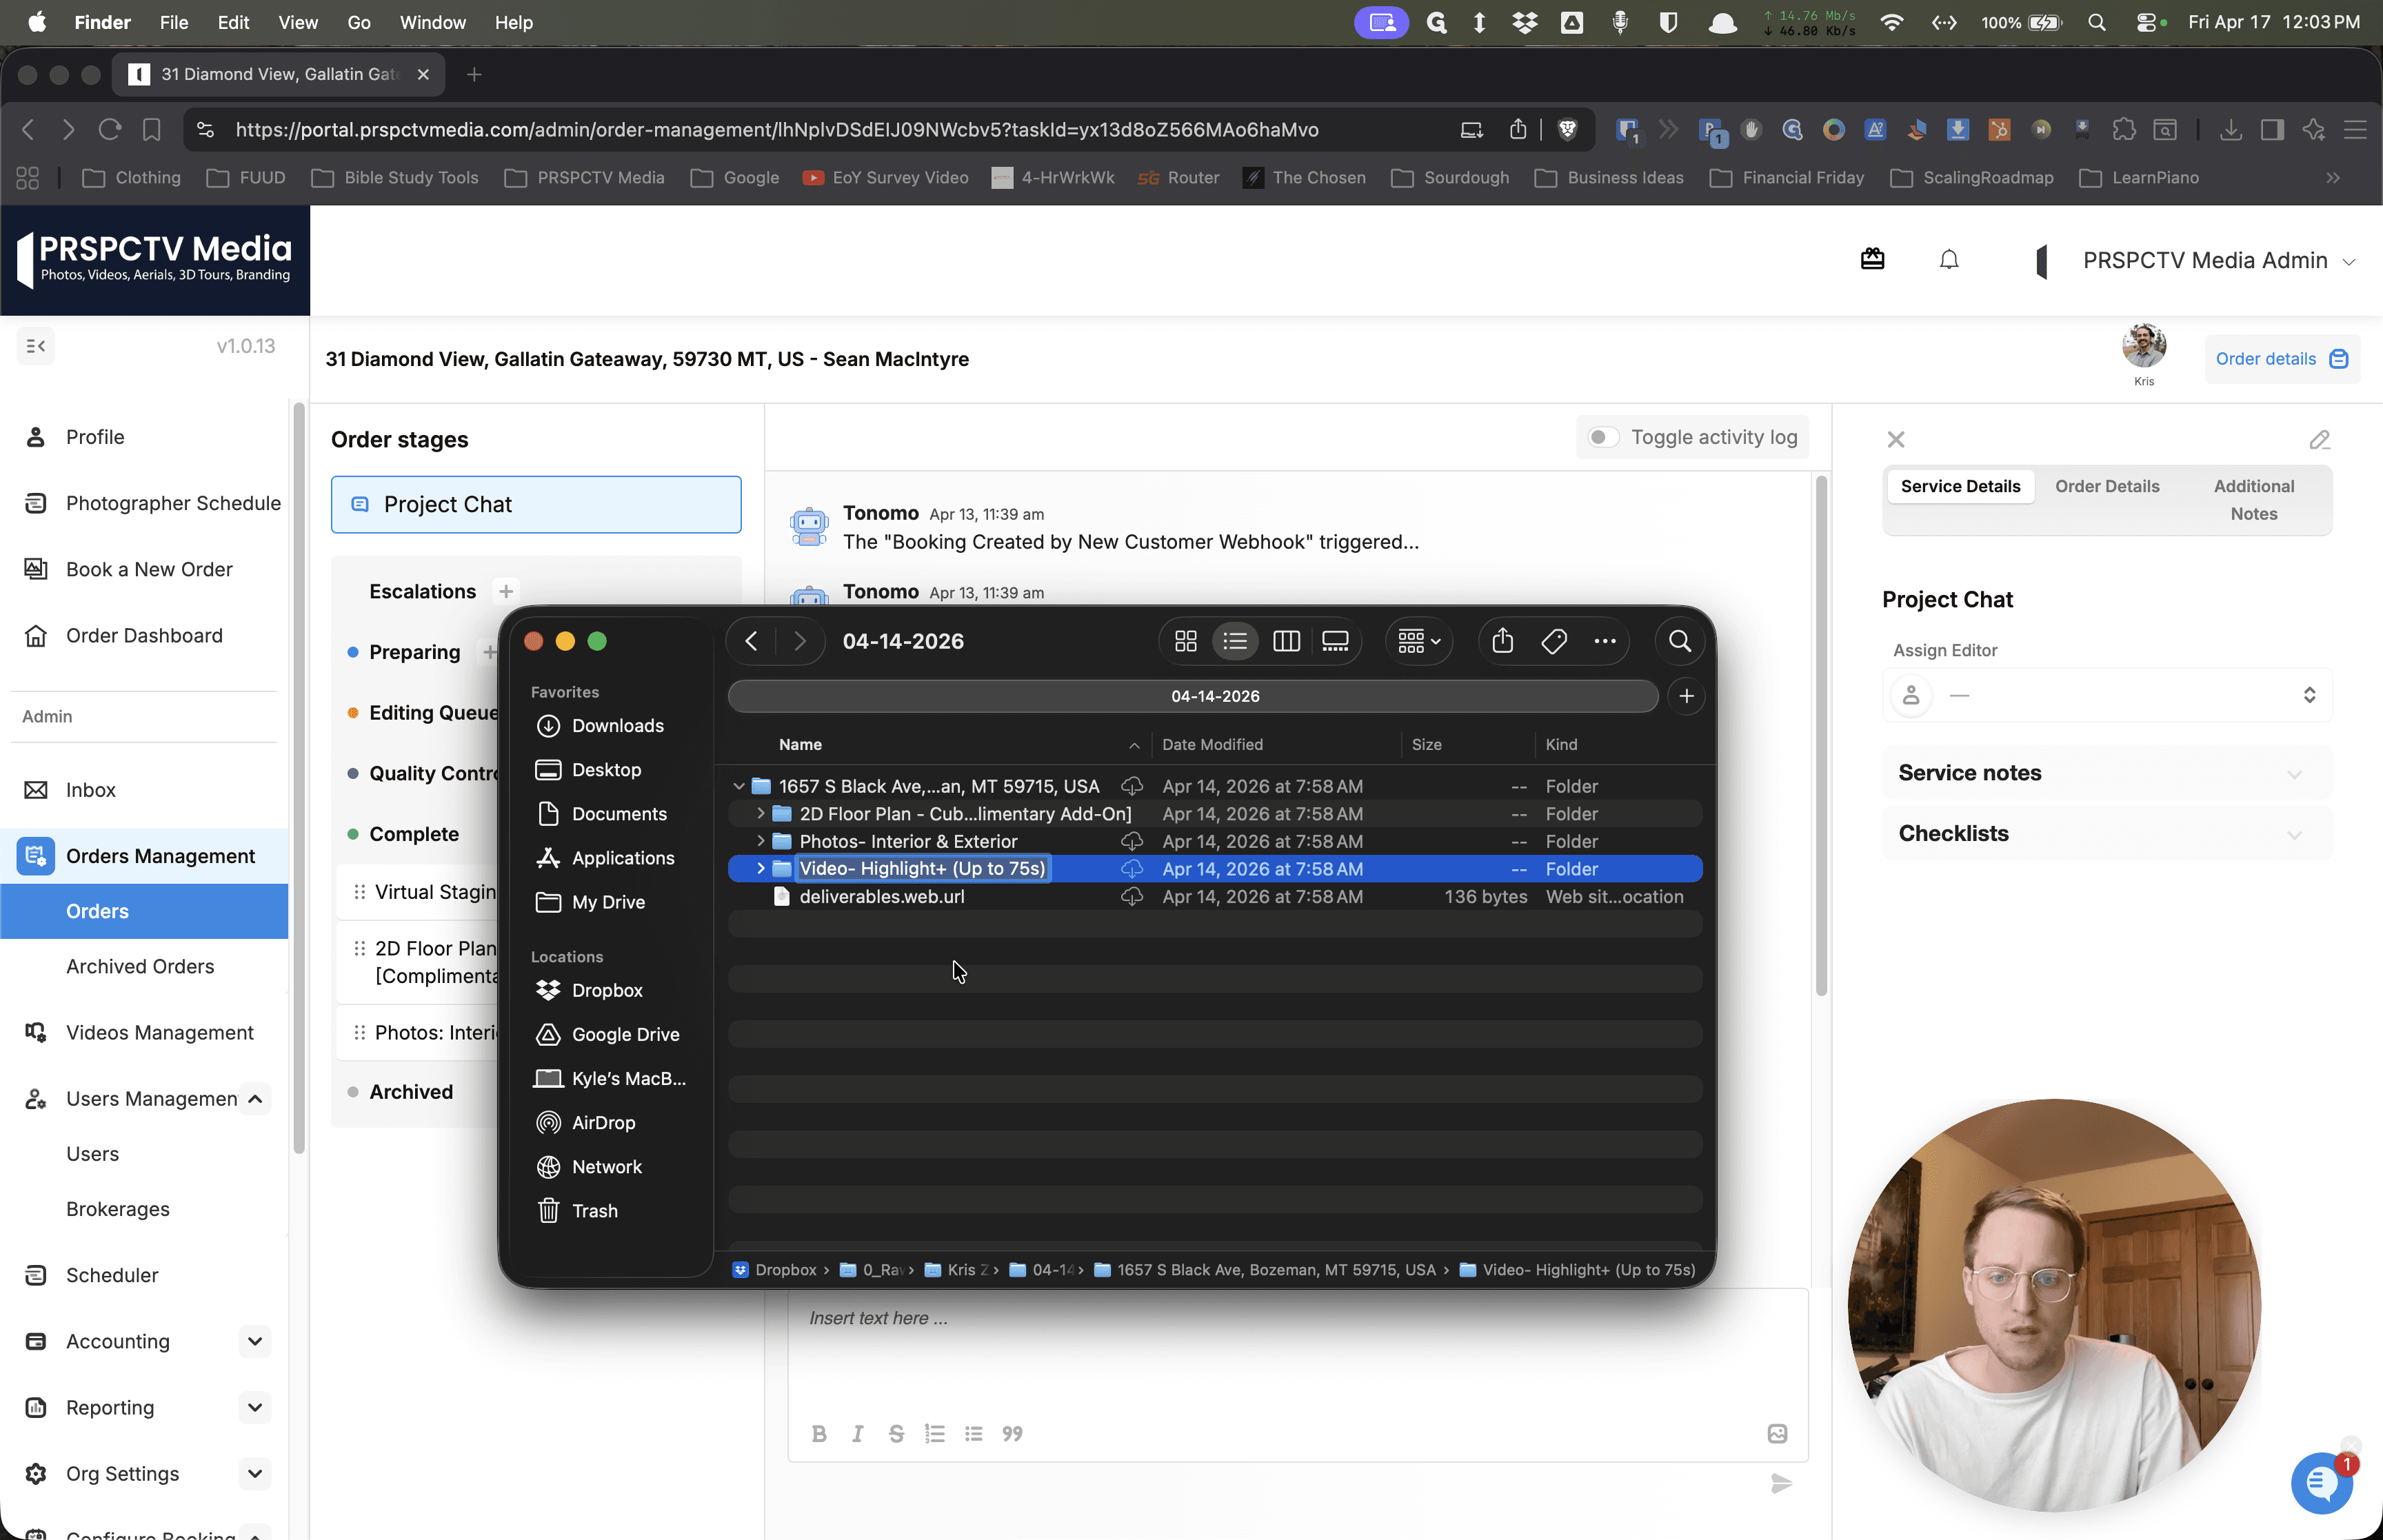Switch Finder to gallery view

click(x=1335, y=641)
